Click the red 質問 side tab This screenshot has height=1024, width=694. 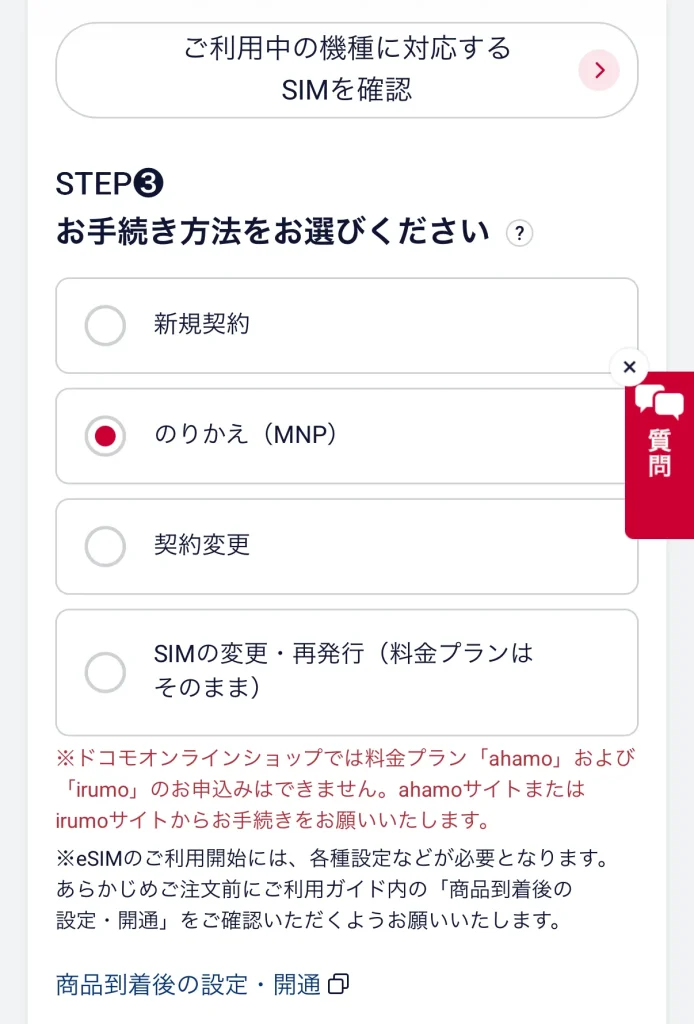659,455
